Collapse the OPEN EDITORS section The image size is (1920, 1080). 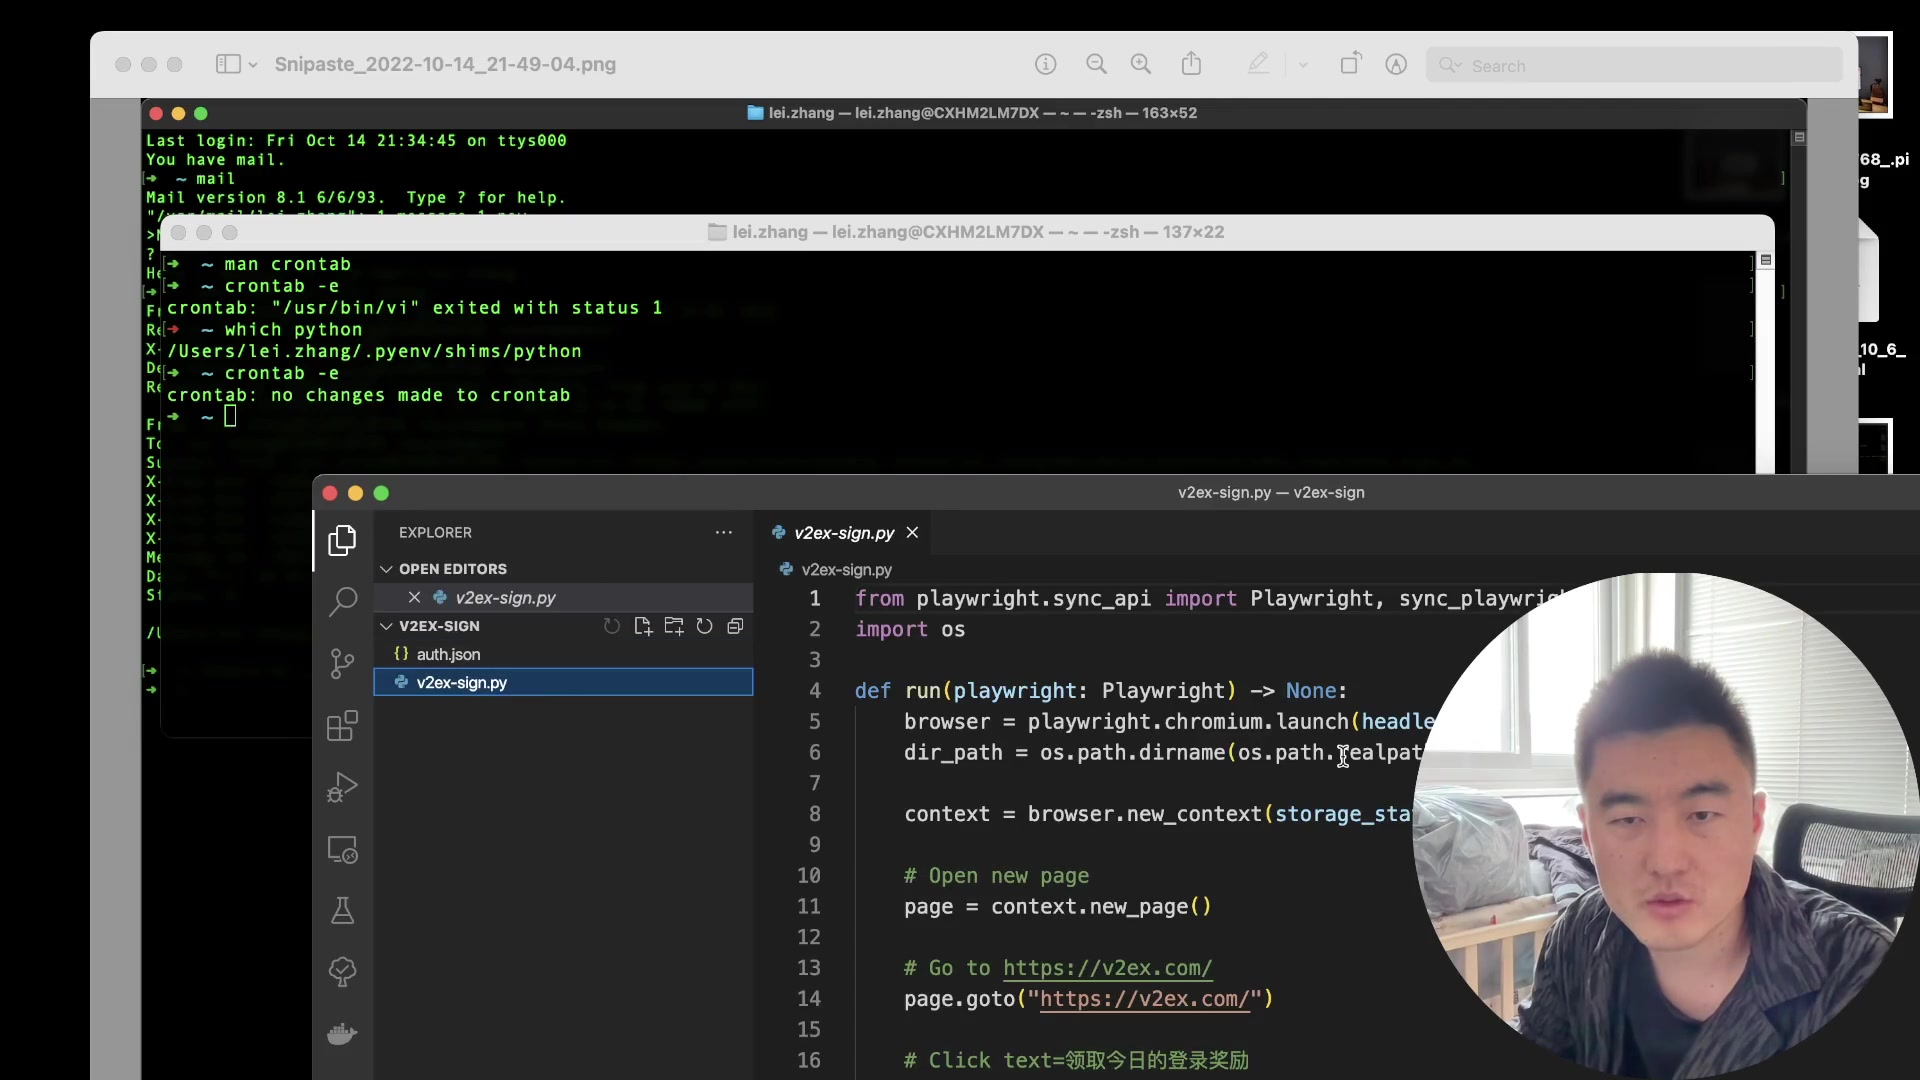[x=386, y=569]
